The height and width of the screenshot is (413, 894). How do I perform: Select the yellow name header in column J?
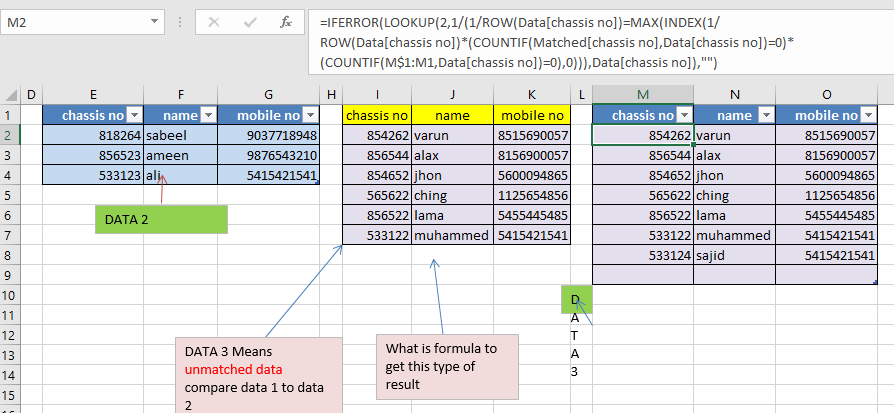click(x=453, y=116)
